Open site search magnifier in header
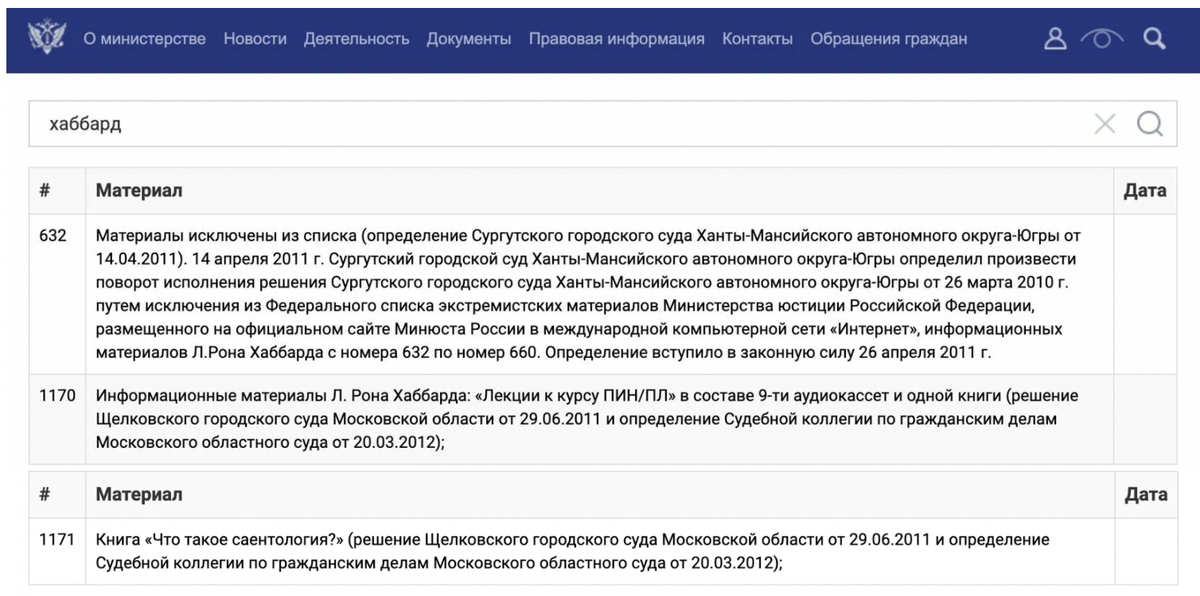Screen dimensions: 1200x596 click(x=1155, y=39)
